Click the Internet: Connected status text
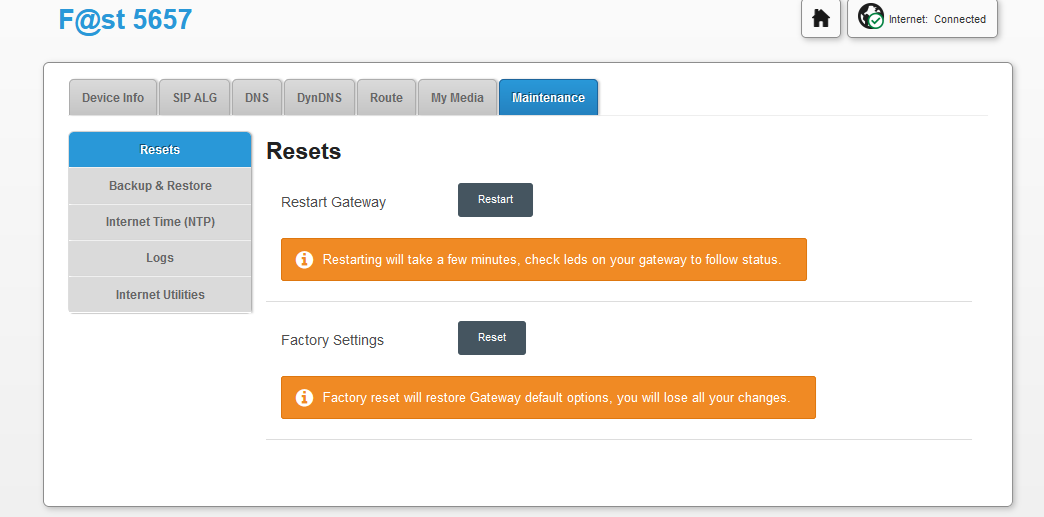 pos(937,19)
